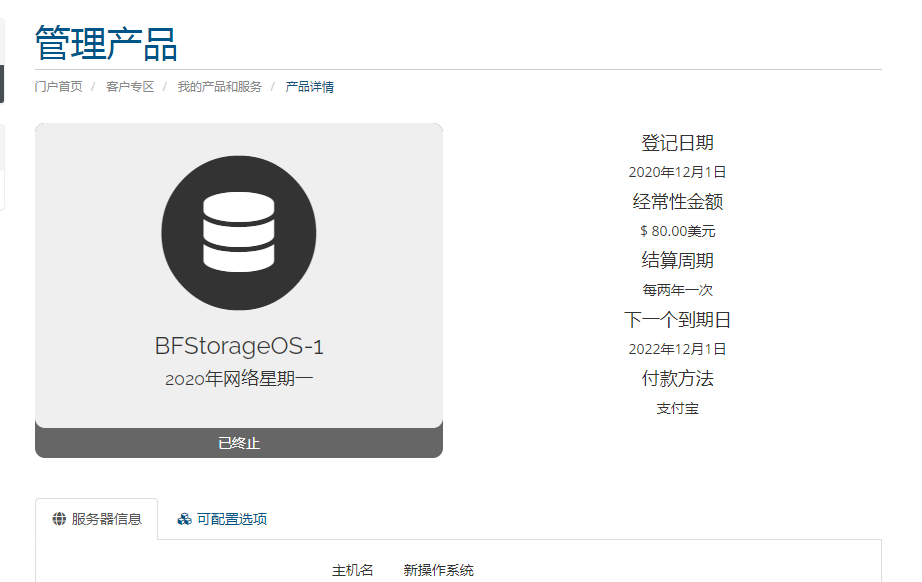Click the BFStorageOS-1 product name
Screen dimensions: 922x582
pos(239,346)
